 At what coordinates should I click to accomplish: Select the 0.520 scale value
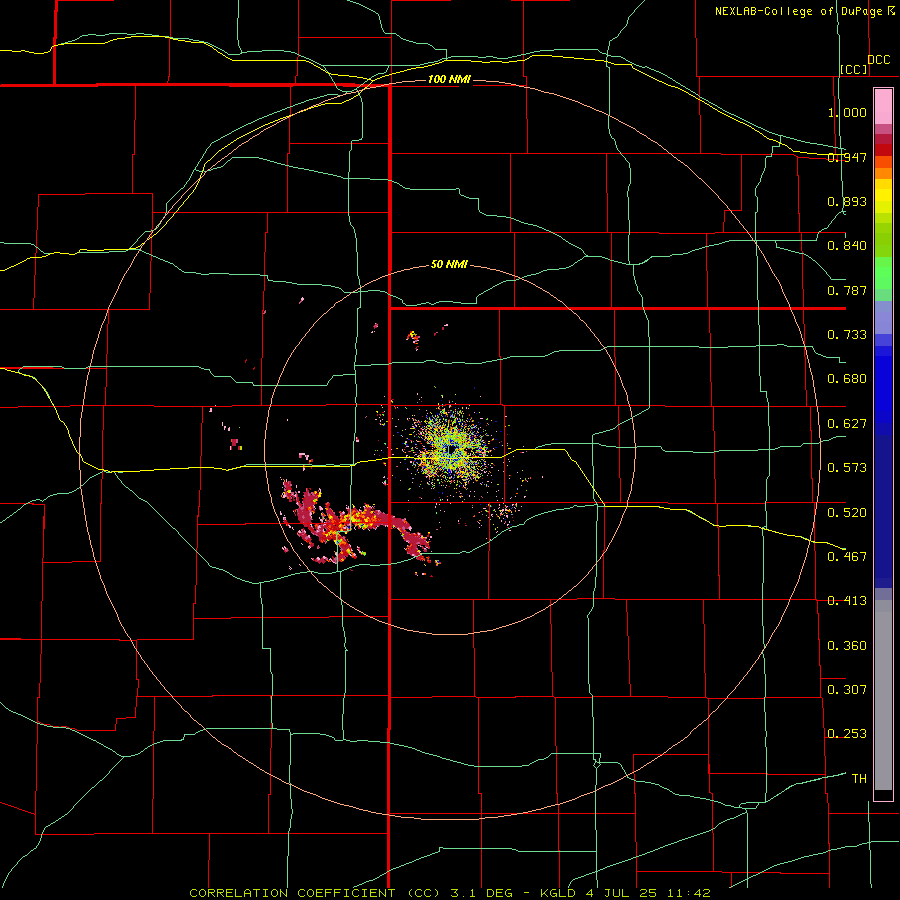[847, 513]
